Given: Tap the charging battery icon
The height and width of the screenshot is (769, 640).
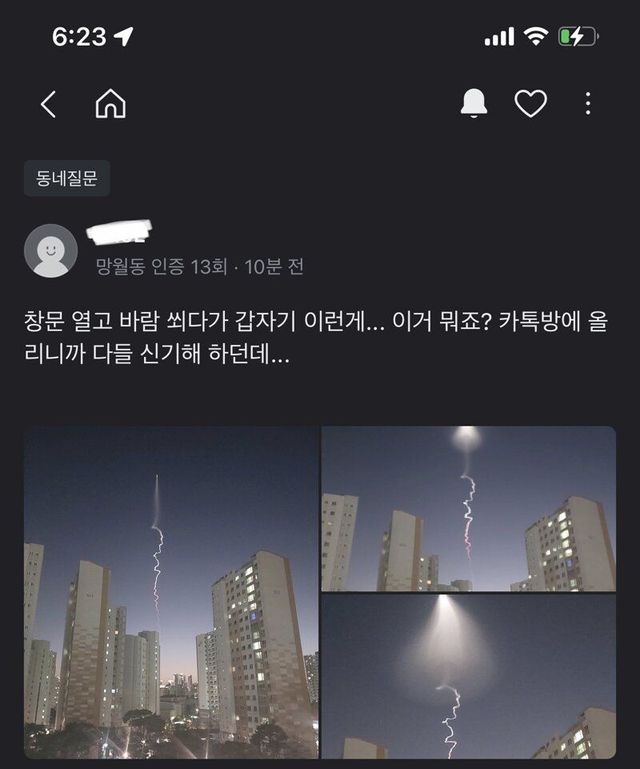Looking at the screenshot, I should 578,37.
